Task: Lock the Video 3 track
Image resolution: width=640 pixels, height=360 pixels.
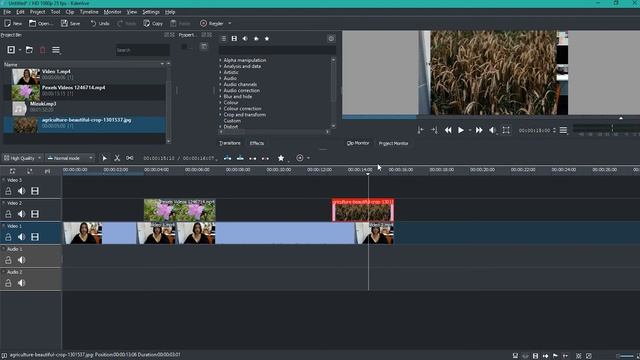Action: [x=8, y=191]
